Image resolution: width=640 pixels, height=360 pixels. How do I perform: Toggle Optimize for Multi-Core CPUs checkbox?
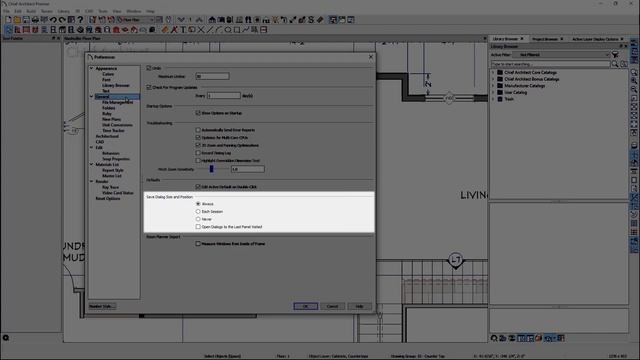coord(198,138)
